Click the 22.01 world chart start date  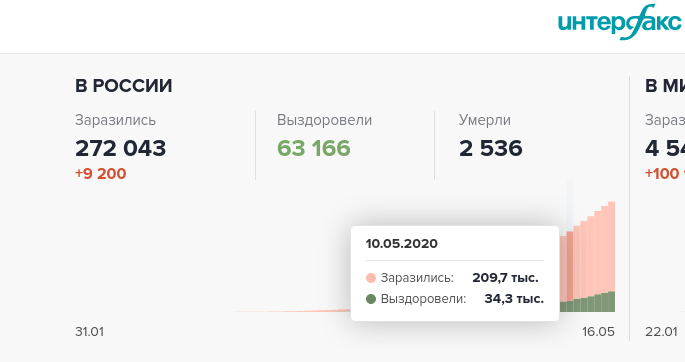[661, 332]
